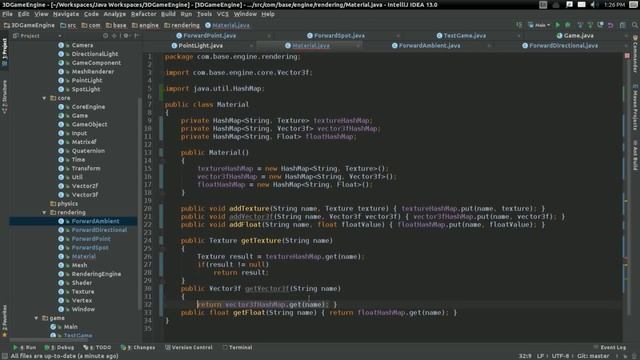Collapse the rendering package folder
The image size is (640, 360).
[x=44, y=213]
